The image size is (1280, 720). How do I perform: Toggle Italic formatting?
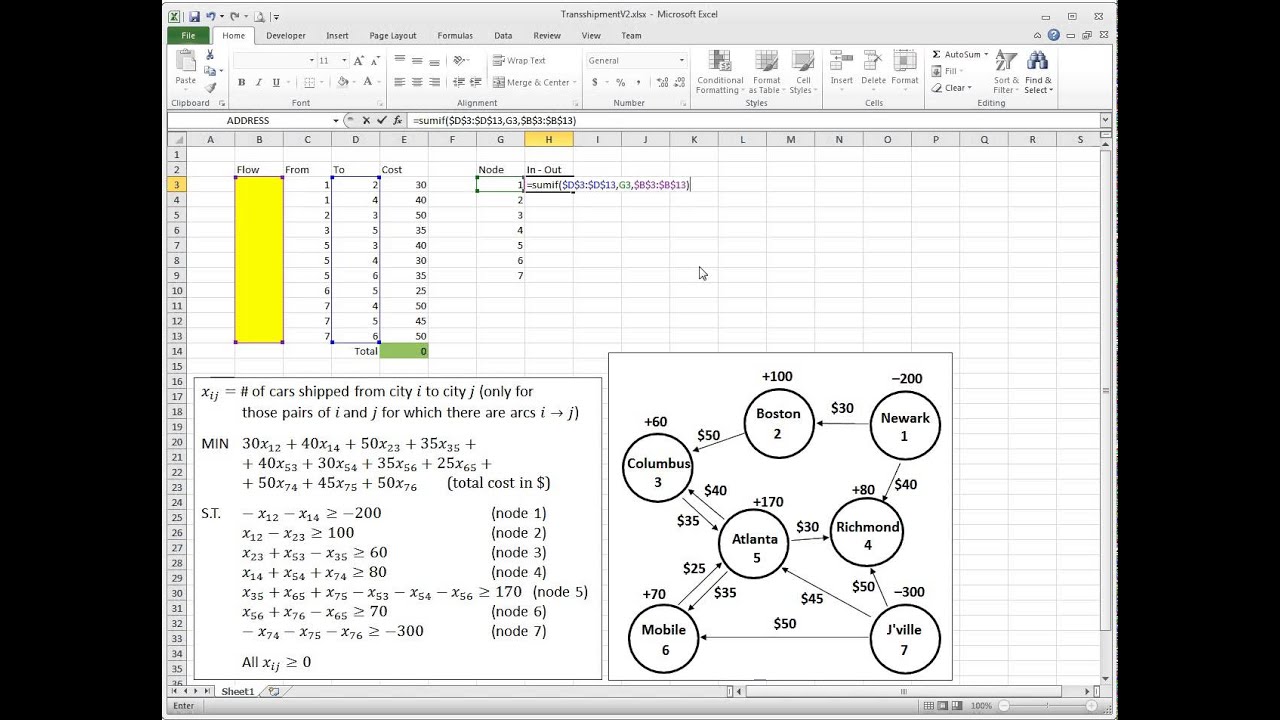pyautogui.click(x=258, y=83)
